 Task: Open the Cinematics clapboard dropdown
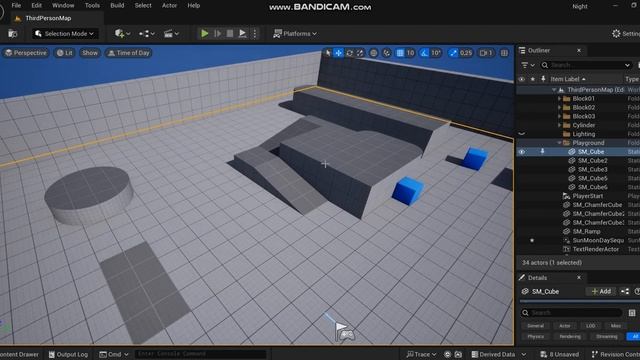click(x=171, y=34)
